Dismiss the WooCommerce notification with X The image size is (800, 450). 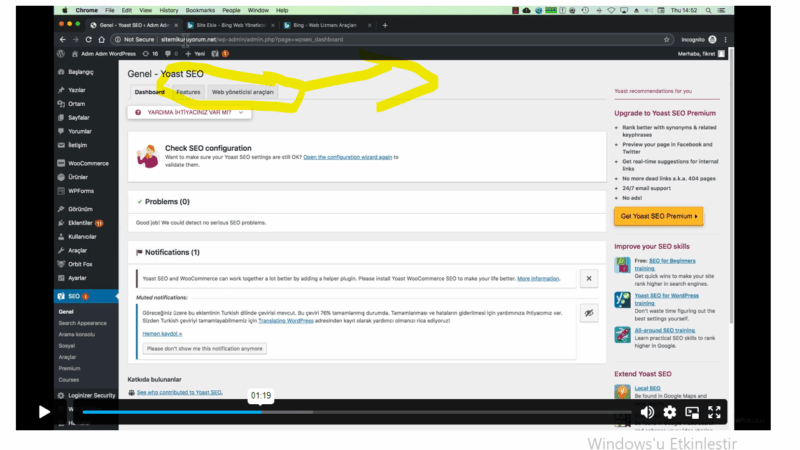(x=589, y=279)
